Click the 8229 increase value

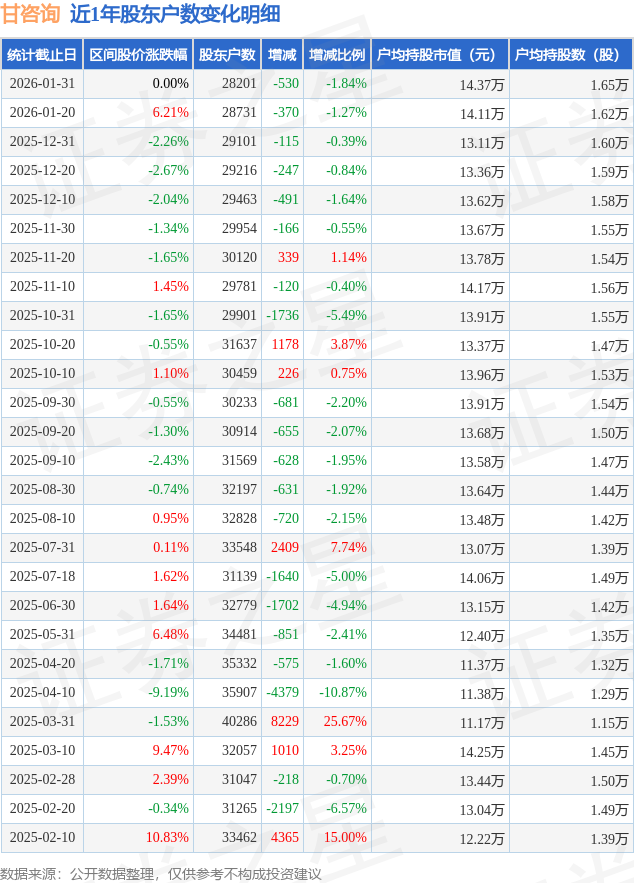coord(285,721)
